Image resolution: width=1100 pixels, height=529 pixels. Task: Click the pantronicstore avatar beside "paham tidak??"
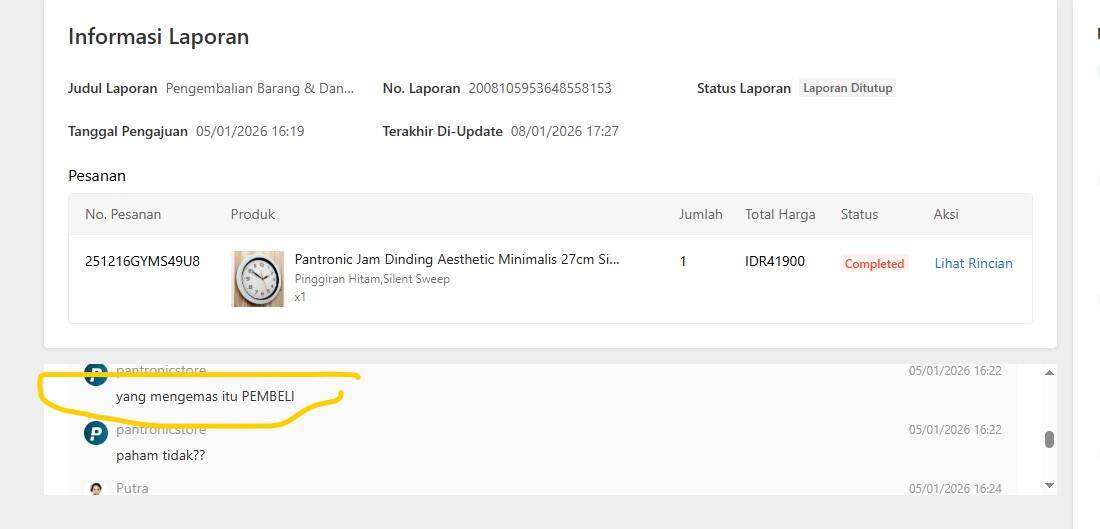(96, 433)
